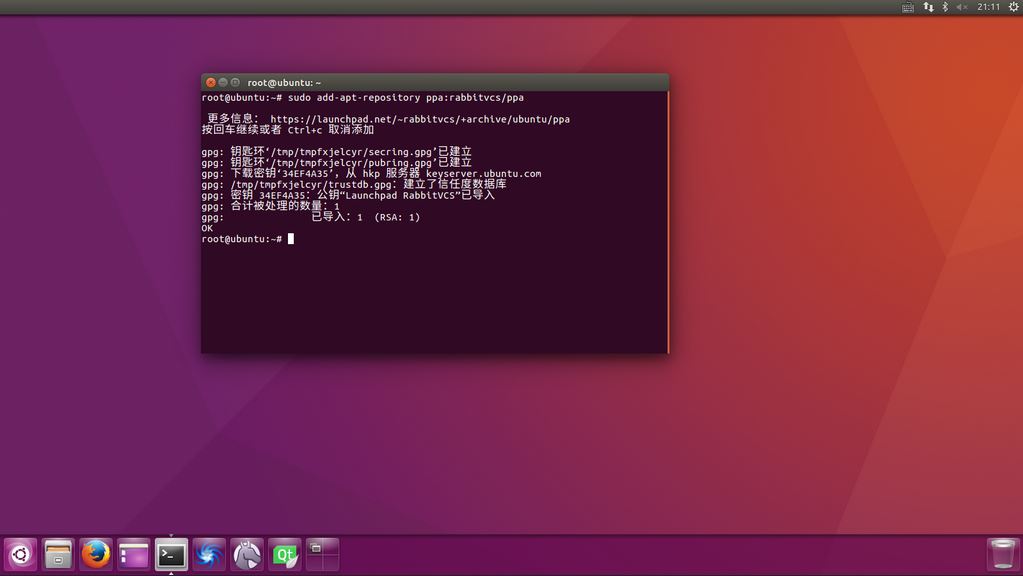
Task: Minimize the terminal window
Action: [x=223, y=82]
